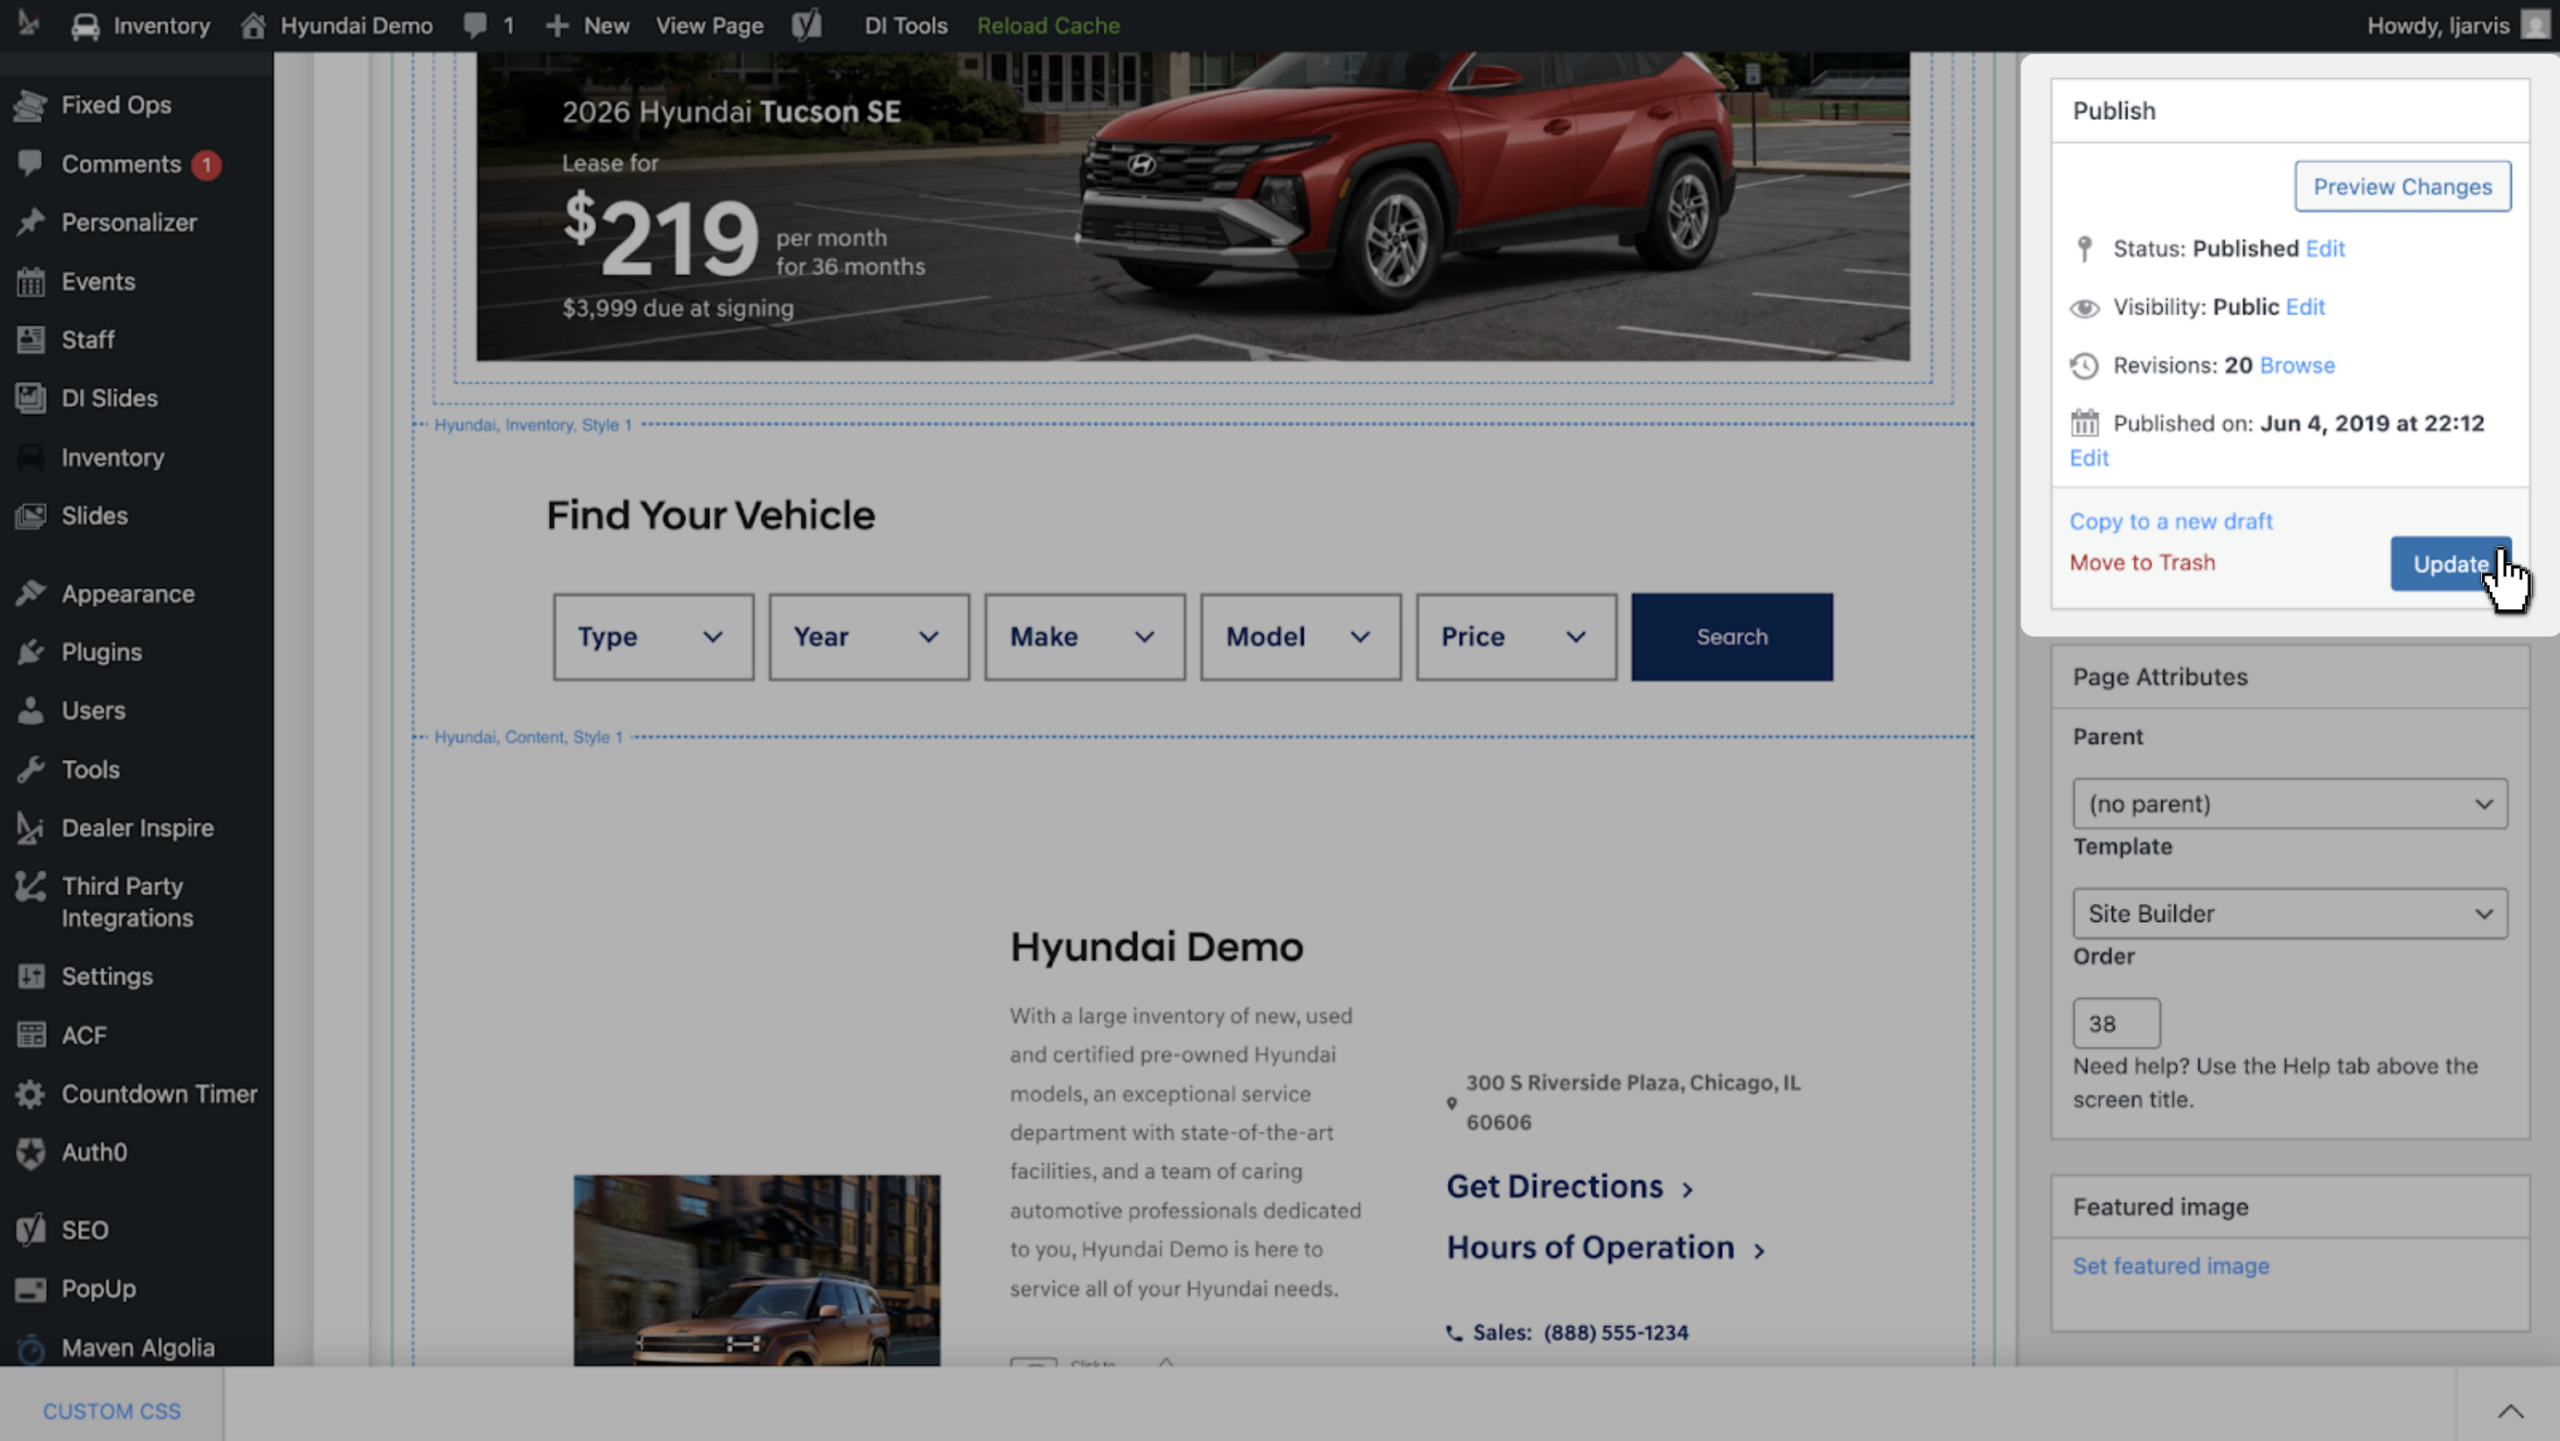The height and width of the screenshot is (1441, 2560).
Task: Click the Tucson SE lease banner image
Action: coord(1193,207)
